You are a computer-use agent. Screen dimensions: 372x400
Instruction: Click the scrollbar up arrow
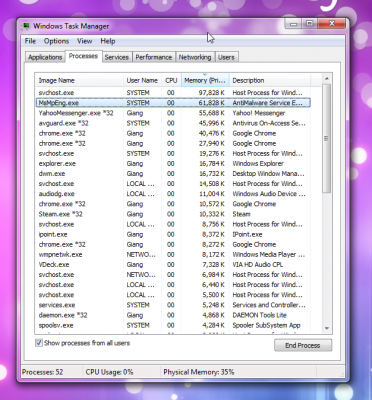tap(327, 79)
